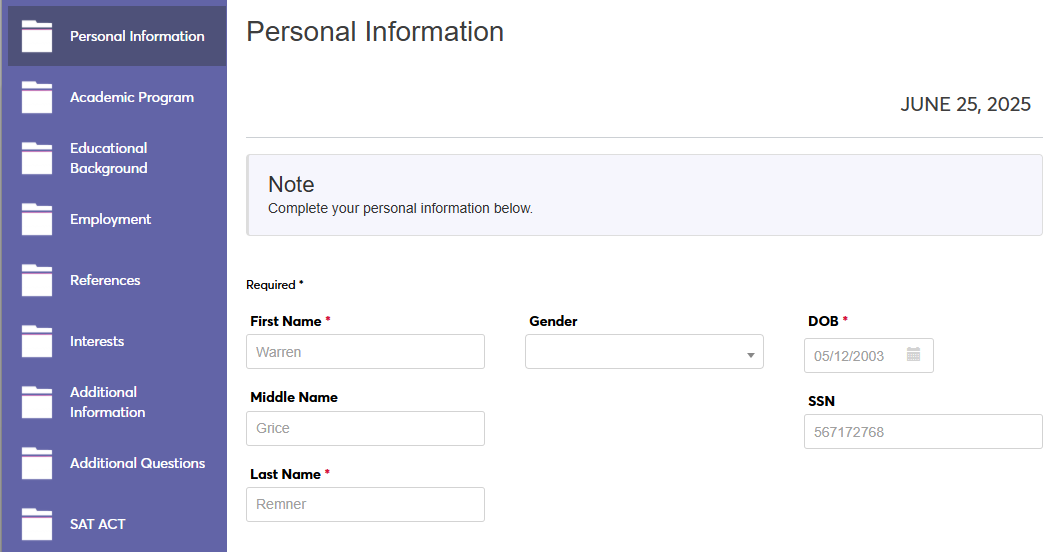Open the References sidebar link
This screenshot has width=1058, height=552.
point(105,280)
